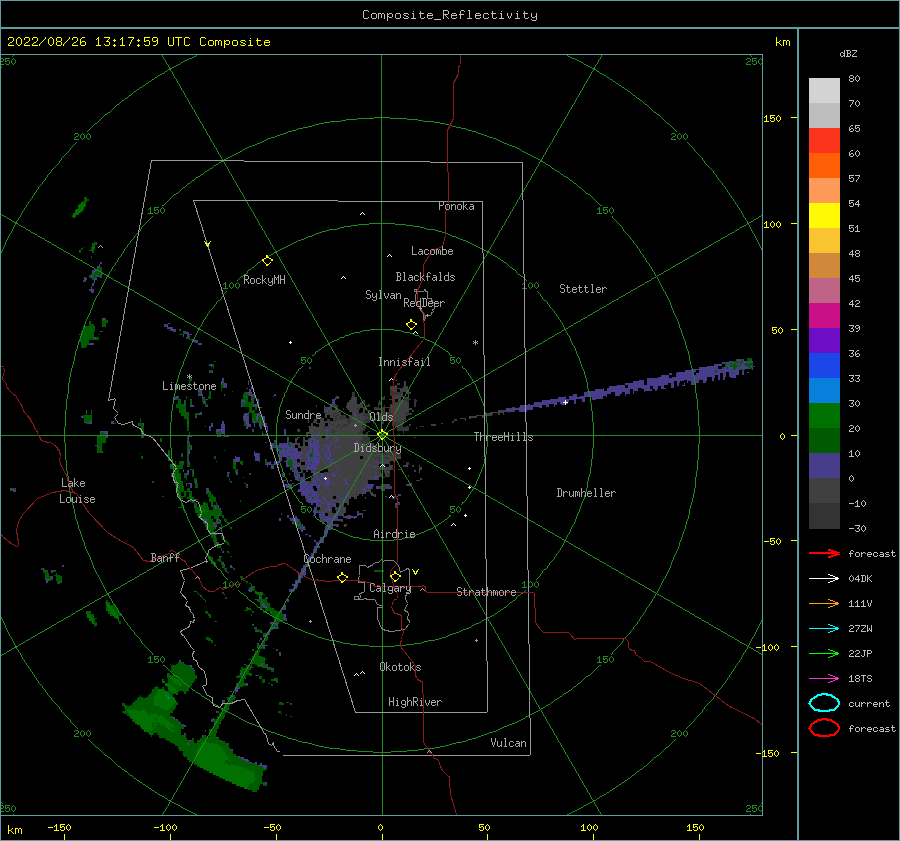The width and height of the screenshot is (900, 841).
Task: Click the red 60 dBZ color swatch
Action: pyautogui.click(x=824, y=141)
